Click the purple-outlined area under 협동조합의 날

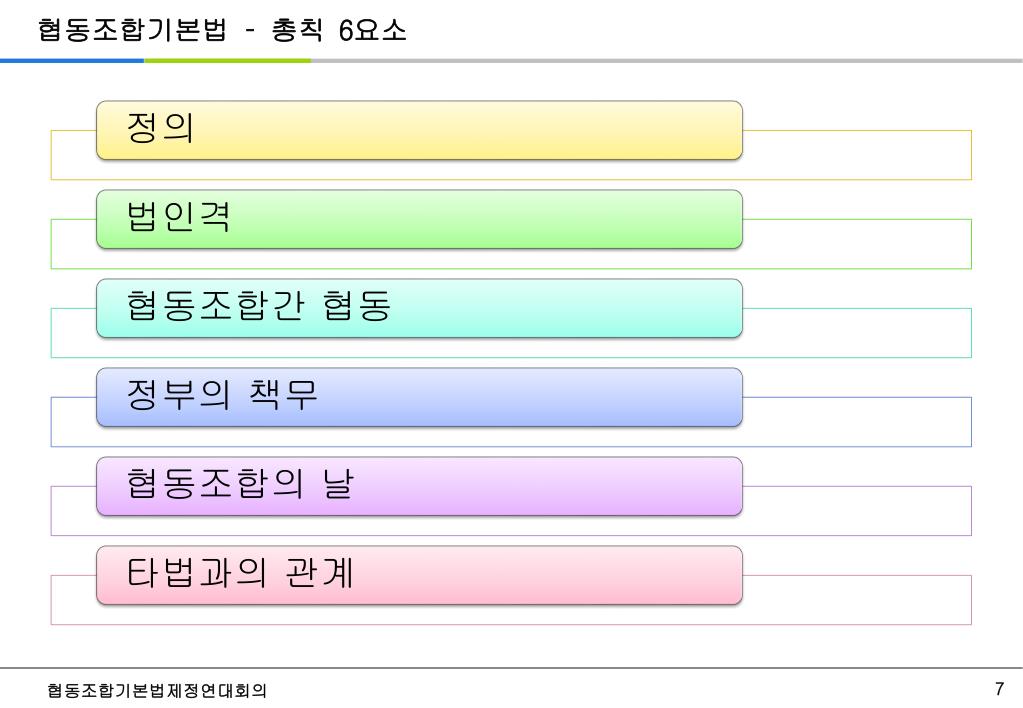click(511, 526)
